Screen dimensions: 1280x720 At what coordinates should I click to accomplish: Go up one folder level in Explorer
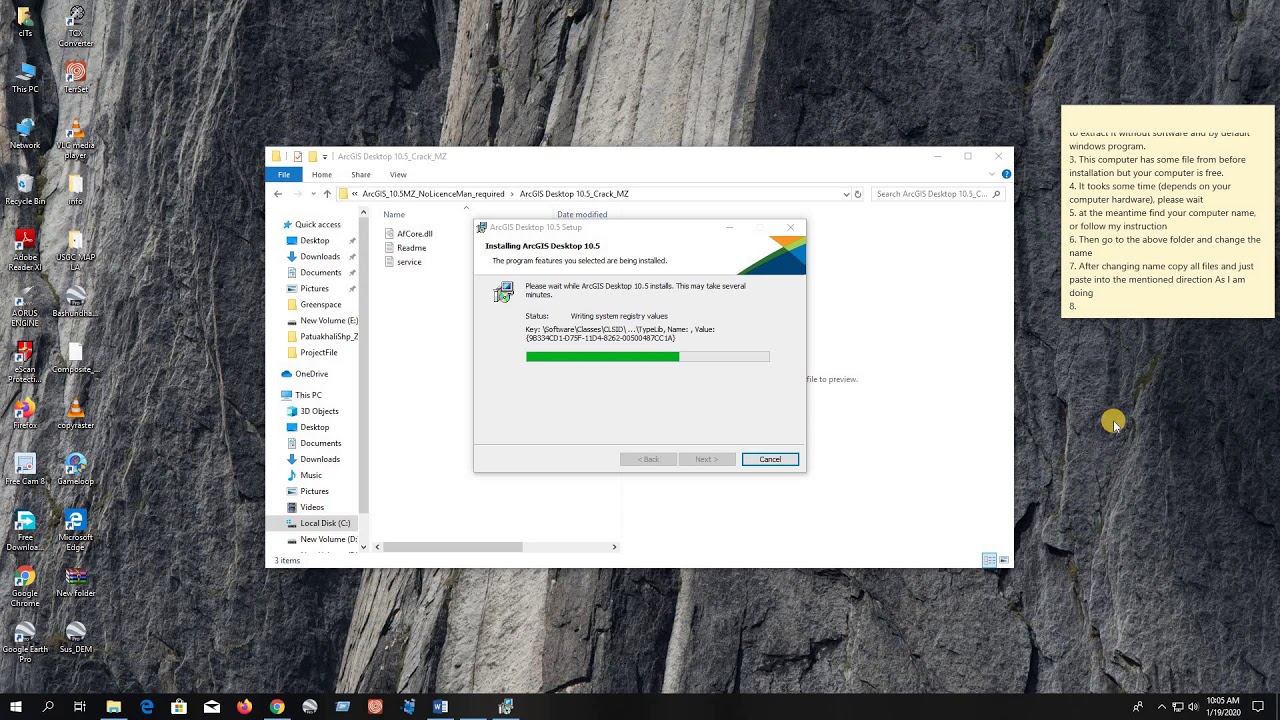[327, 194]
